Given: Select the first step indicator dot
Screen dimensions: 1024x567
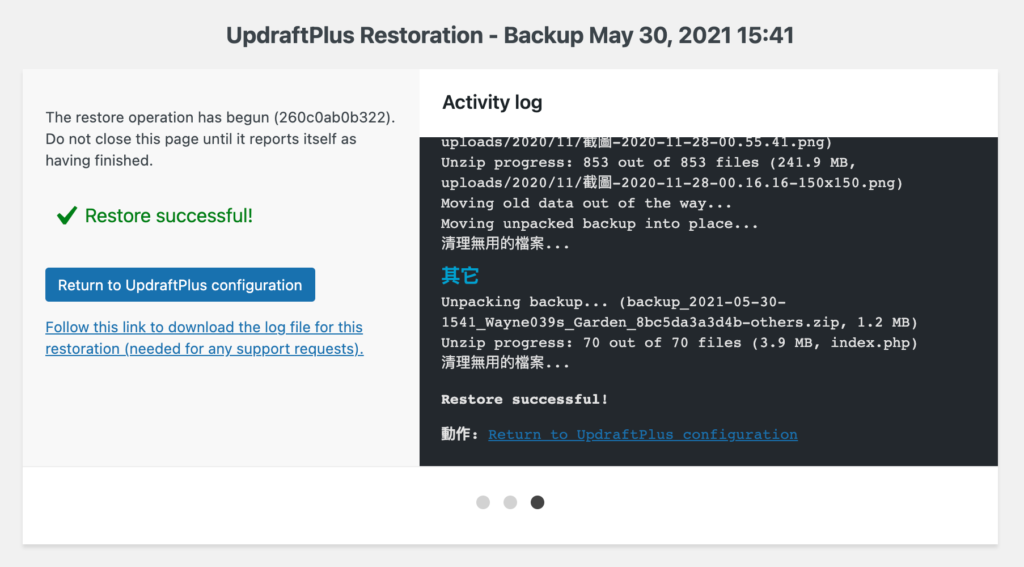Looking at the screenshot, I should [483, 502].
